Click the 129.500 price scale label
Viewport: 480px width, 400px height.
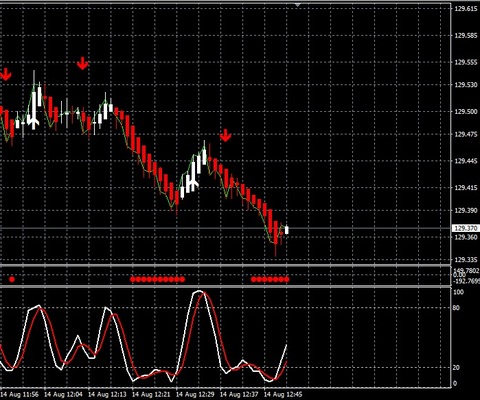(x=466, y=112)
